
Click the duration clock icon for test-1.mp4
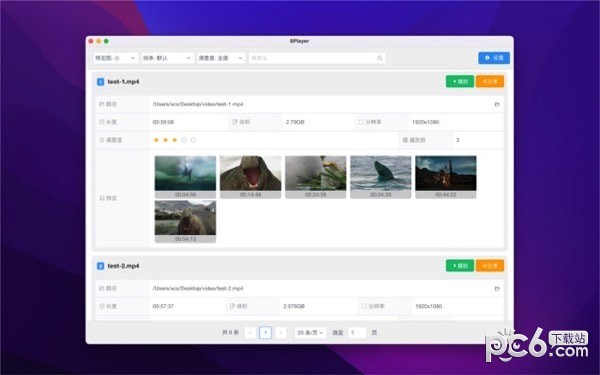pos(102,122)
